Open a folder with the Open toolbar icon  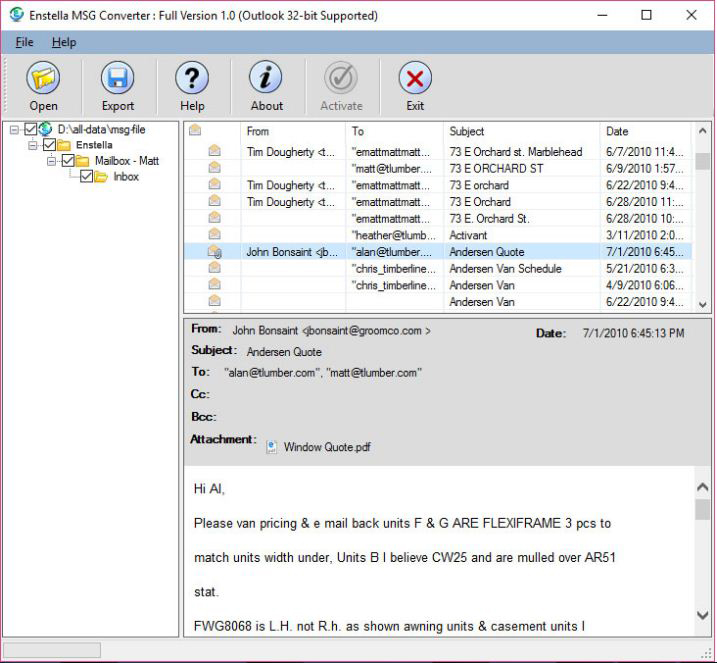point(43,78)
